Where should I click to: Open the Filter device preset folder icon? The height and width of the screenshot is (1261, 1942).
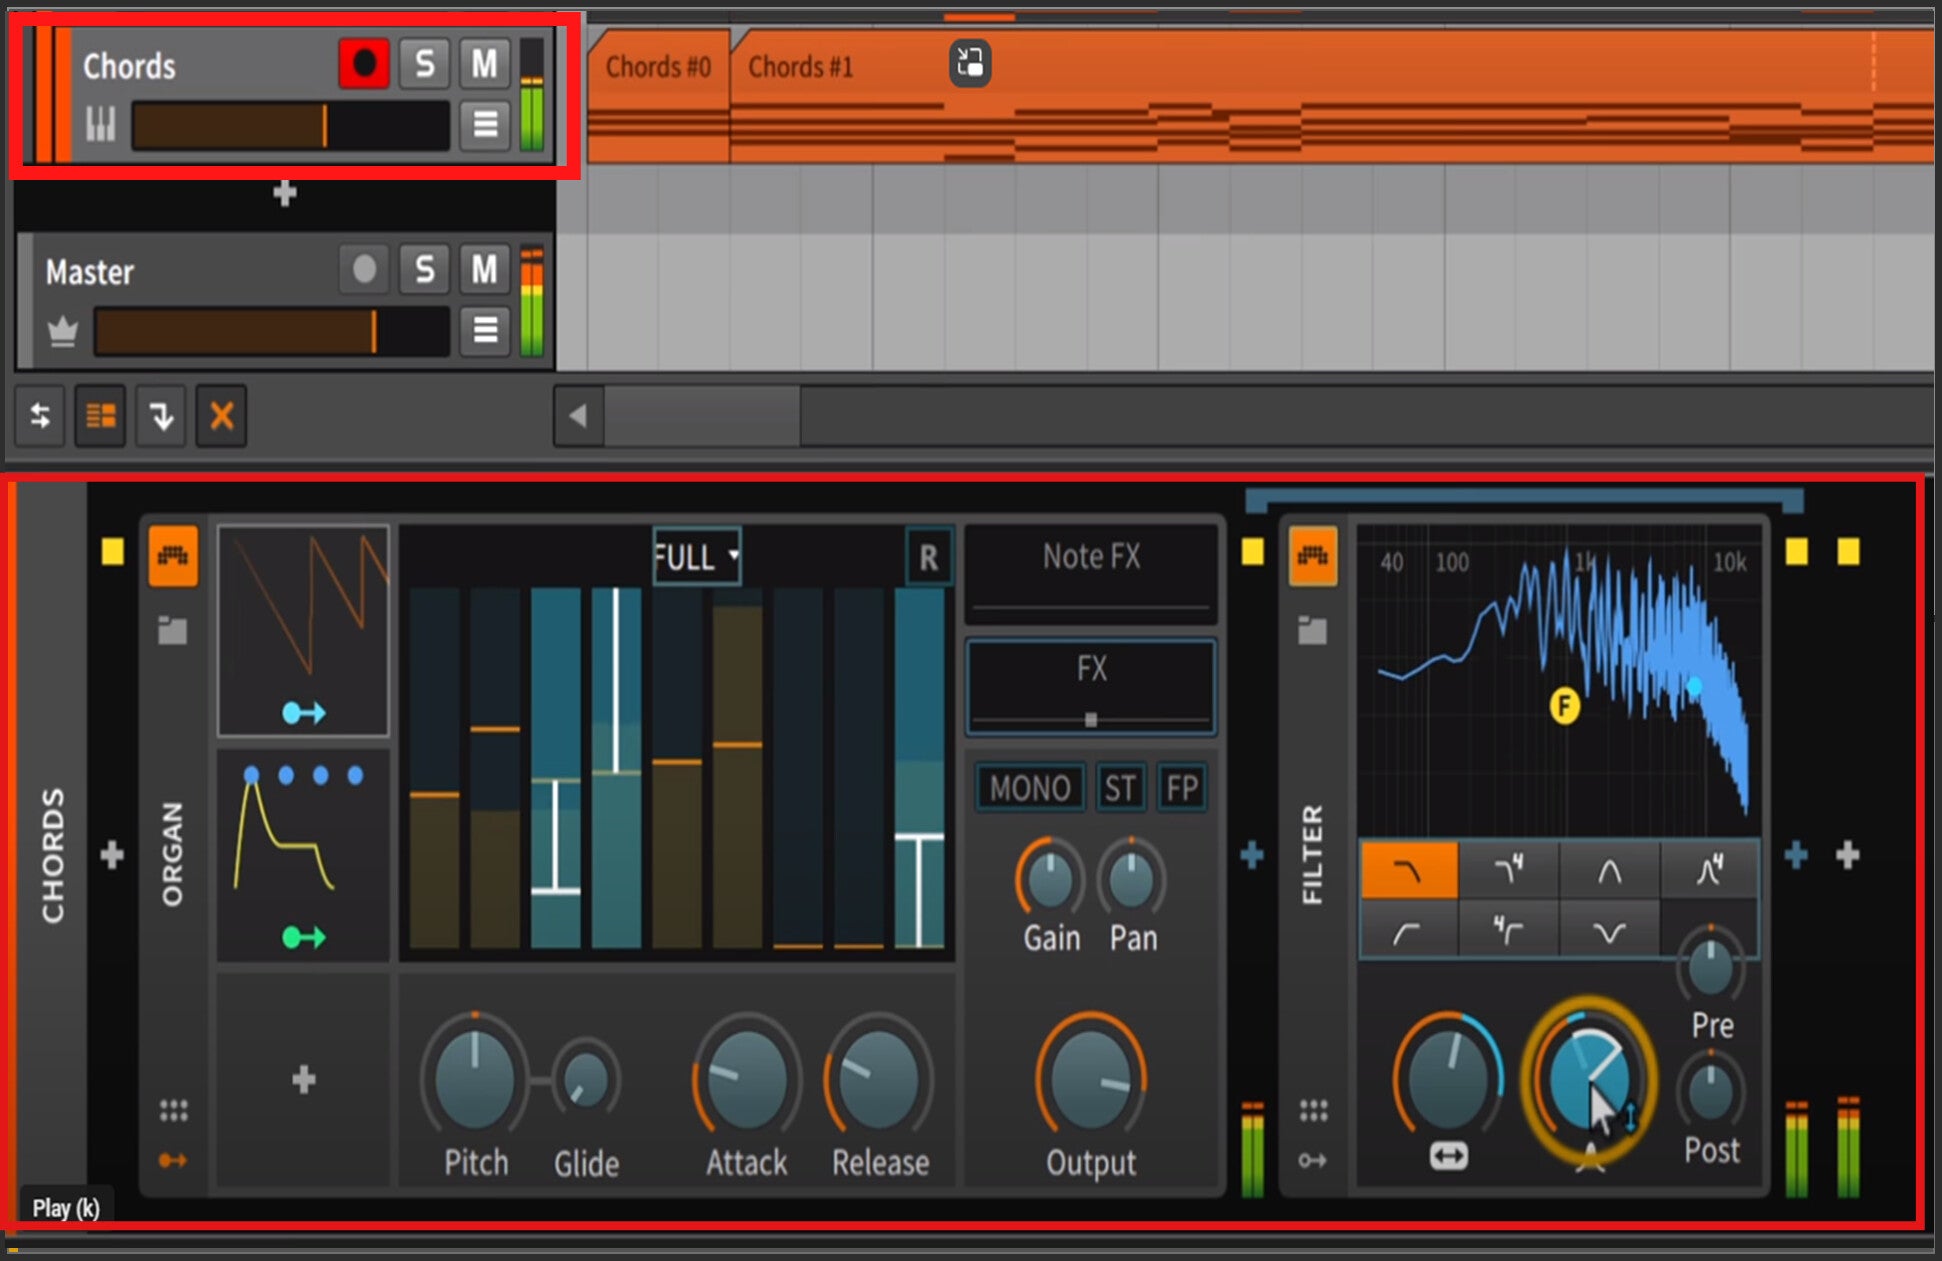point(1312,630)
